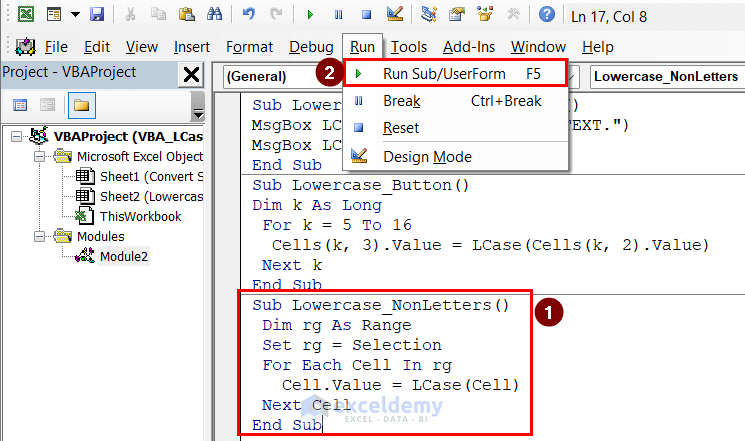Click the 'For k = 5 To 16' line
This screenshot has height=441, width=745.
pos(337,225)
